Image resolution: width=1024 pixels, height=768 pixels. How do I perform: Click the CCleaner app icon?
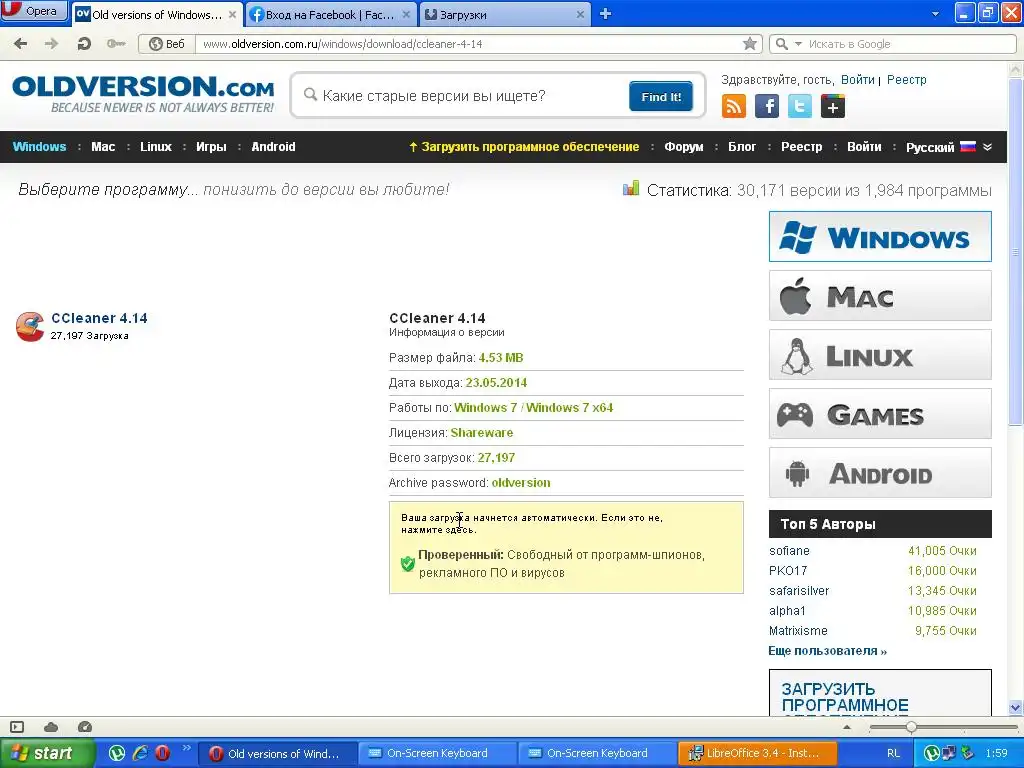click(29, 327)
